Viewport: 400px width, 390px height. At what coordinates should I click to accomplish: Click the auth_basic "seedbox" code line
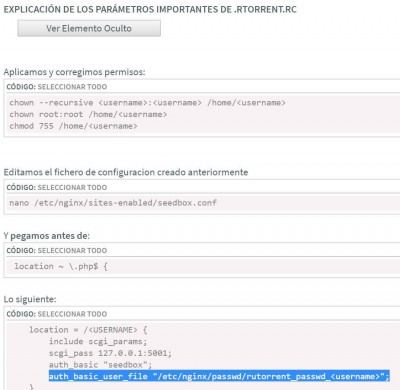point(100,365)
